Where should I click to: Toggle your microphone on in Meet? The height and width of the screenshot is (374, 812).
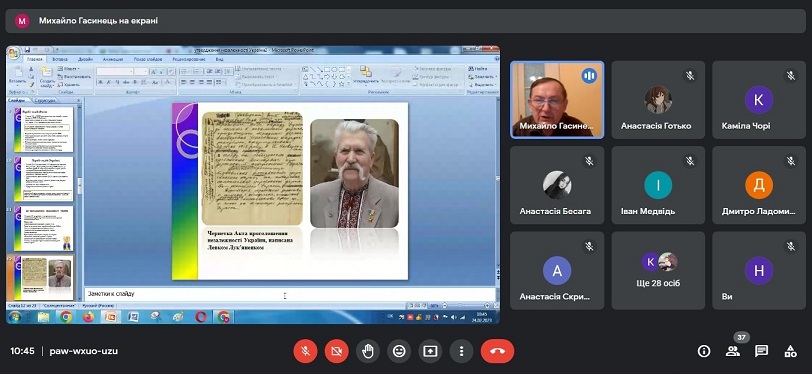(306, 351)
